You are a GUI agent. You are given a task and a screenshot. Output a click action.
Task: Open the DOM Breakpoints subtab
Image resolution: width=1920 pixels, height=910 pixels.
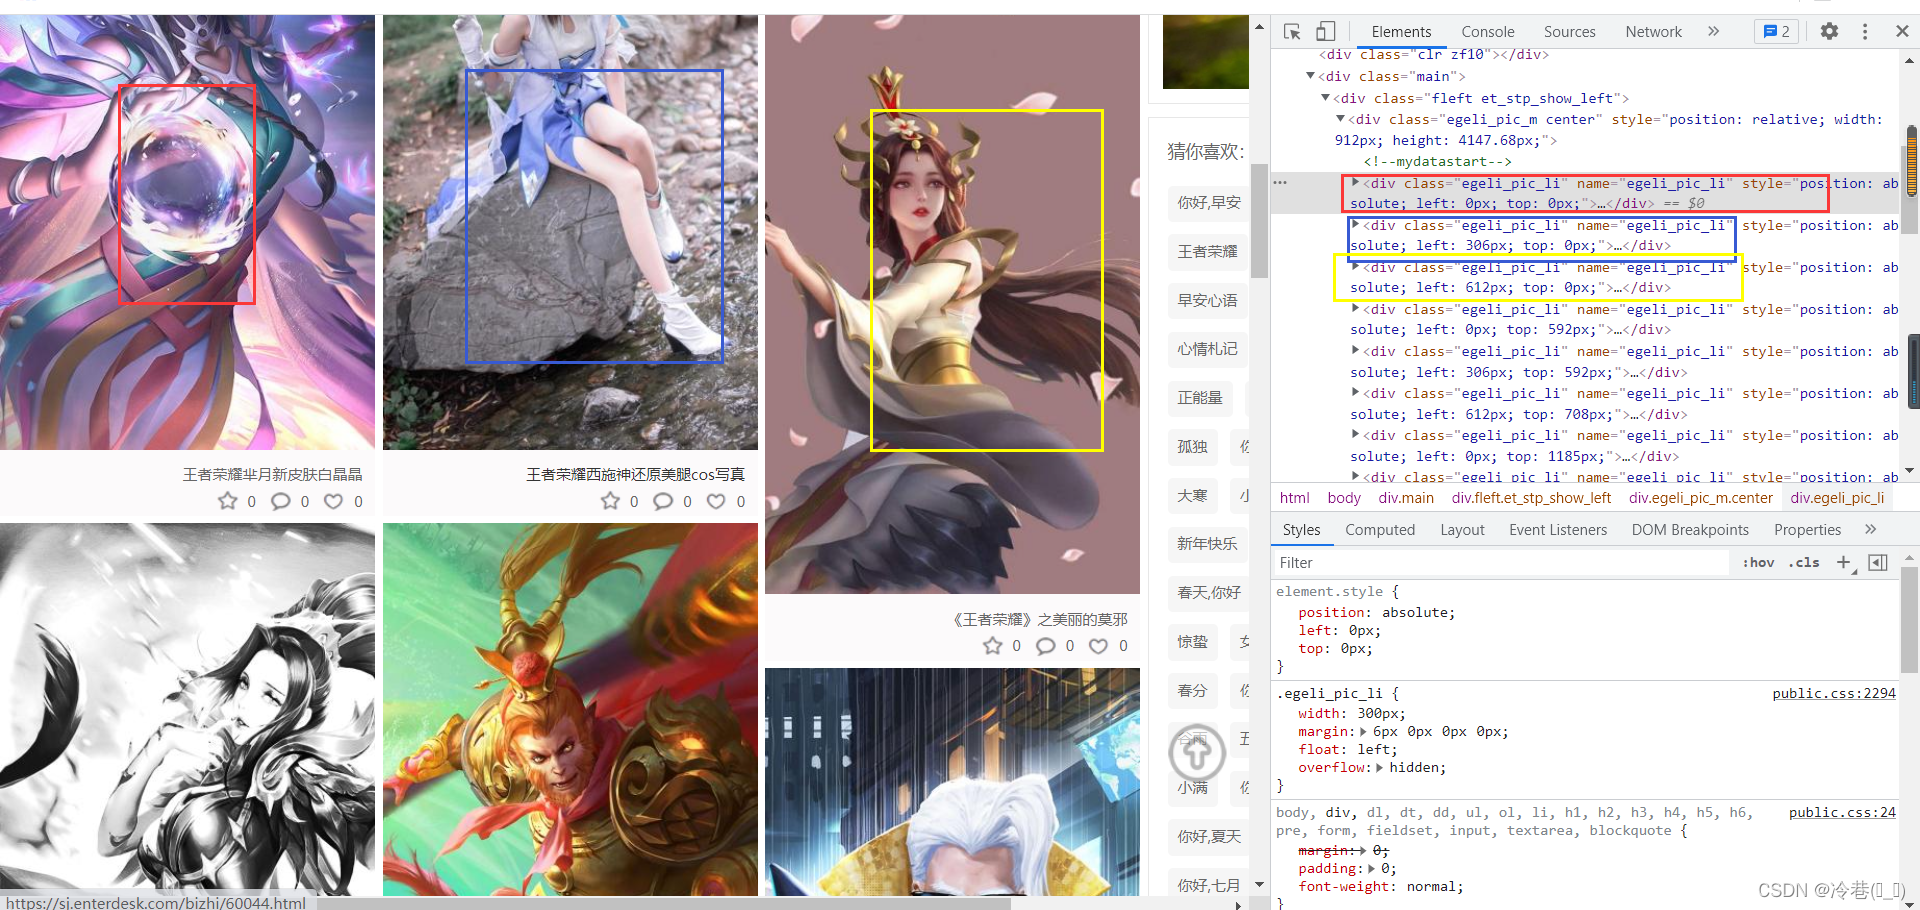coord(1690,530)
